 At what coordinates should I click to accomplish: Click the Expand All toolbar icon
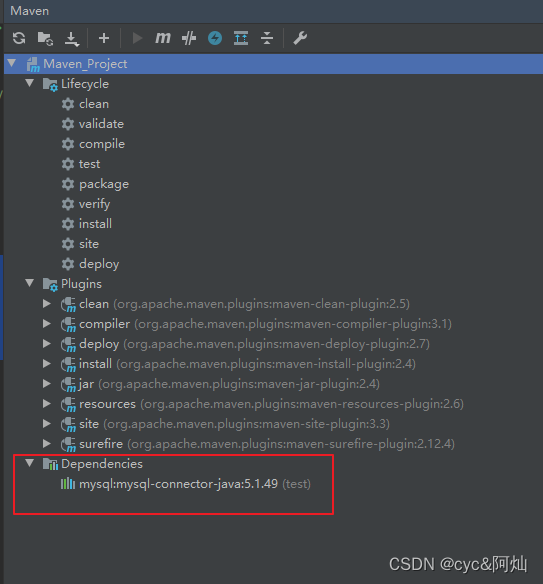point(241,38)
